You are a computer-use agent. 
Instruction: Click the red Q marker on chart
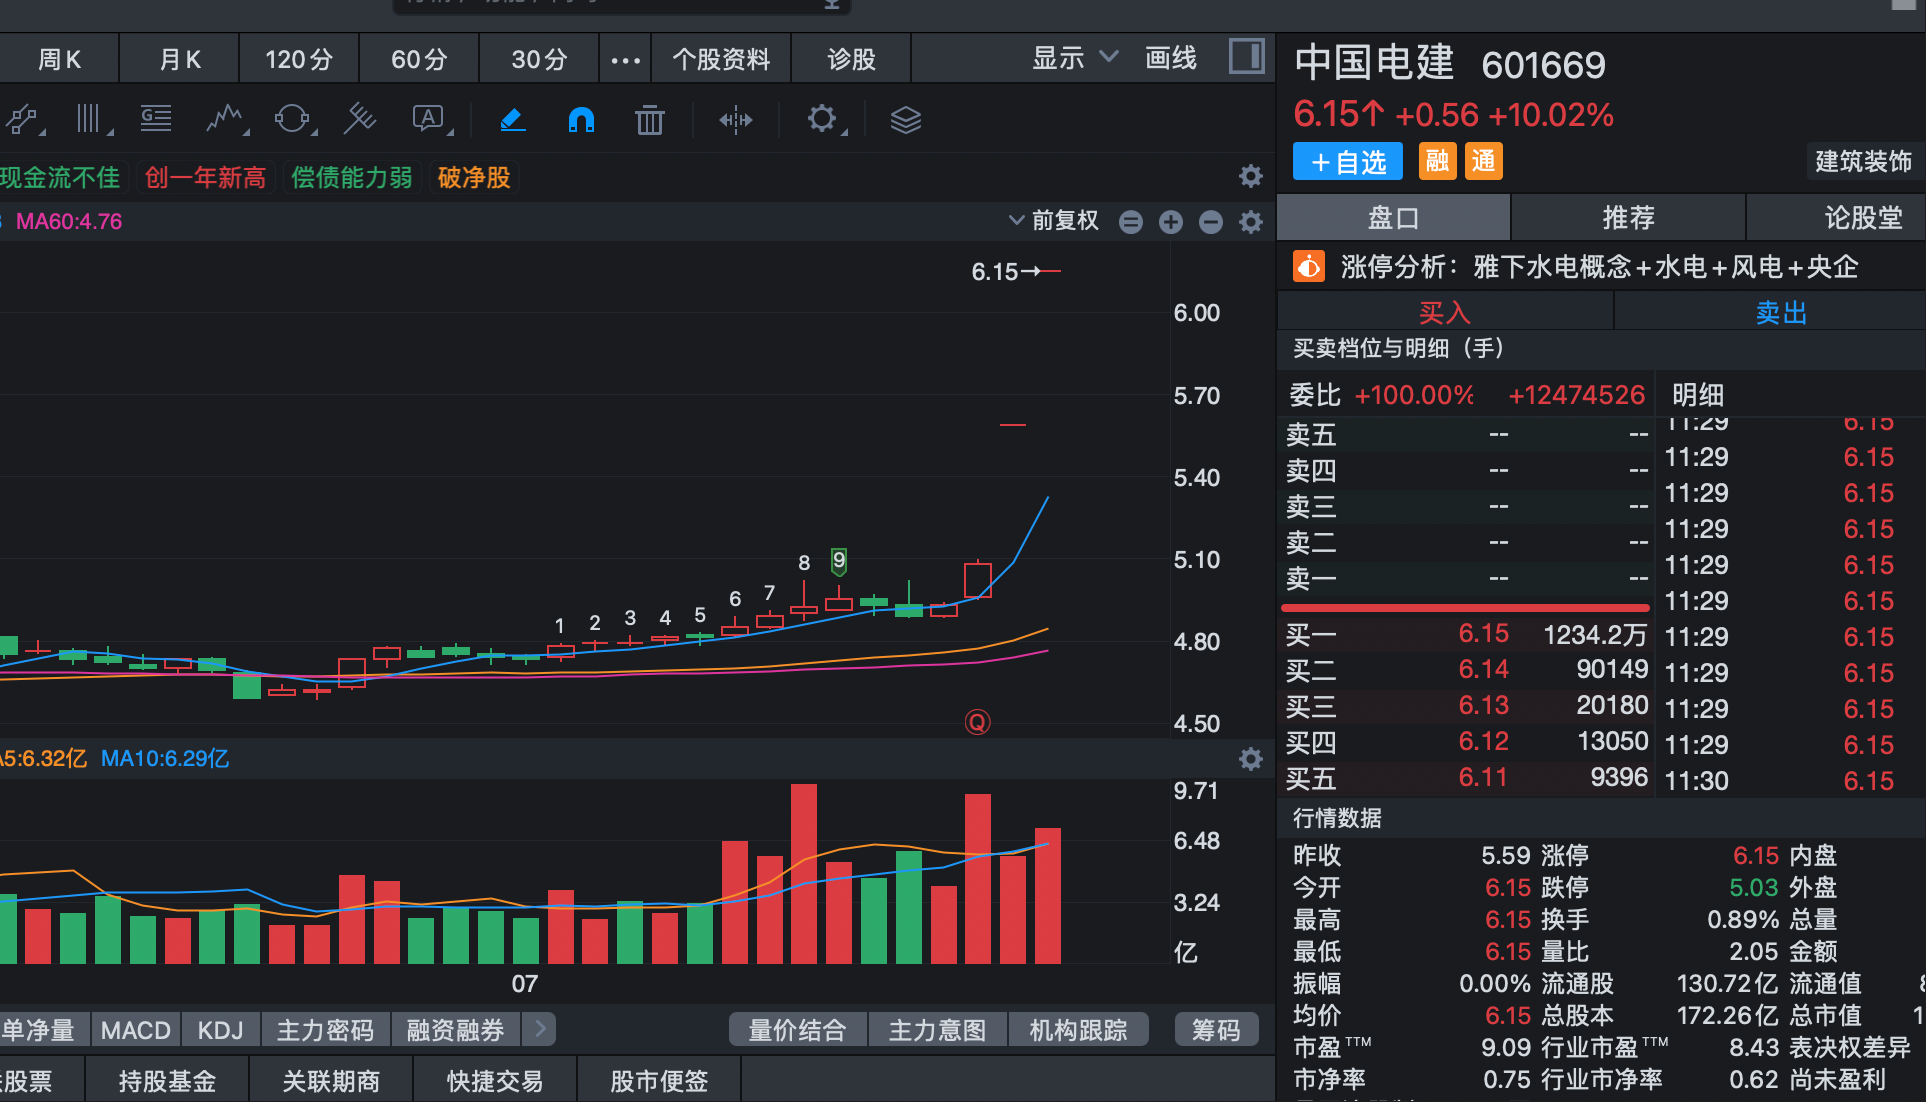click(x=977, y=722)
